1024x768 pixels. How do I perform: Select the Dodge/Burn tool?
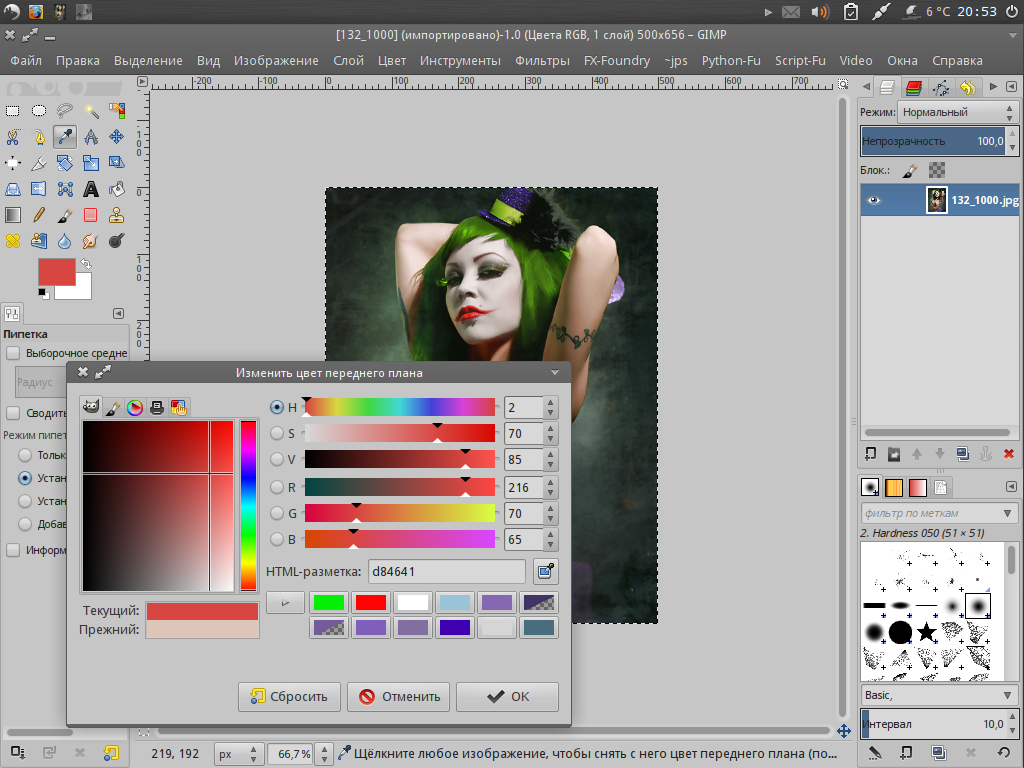coord(117,242)
